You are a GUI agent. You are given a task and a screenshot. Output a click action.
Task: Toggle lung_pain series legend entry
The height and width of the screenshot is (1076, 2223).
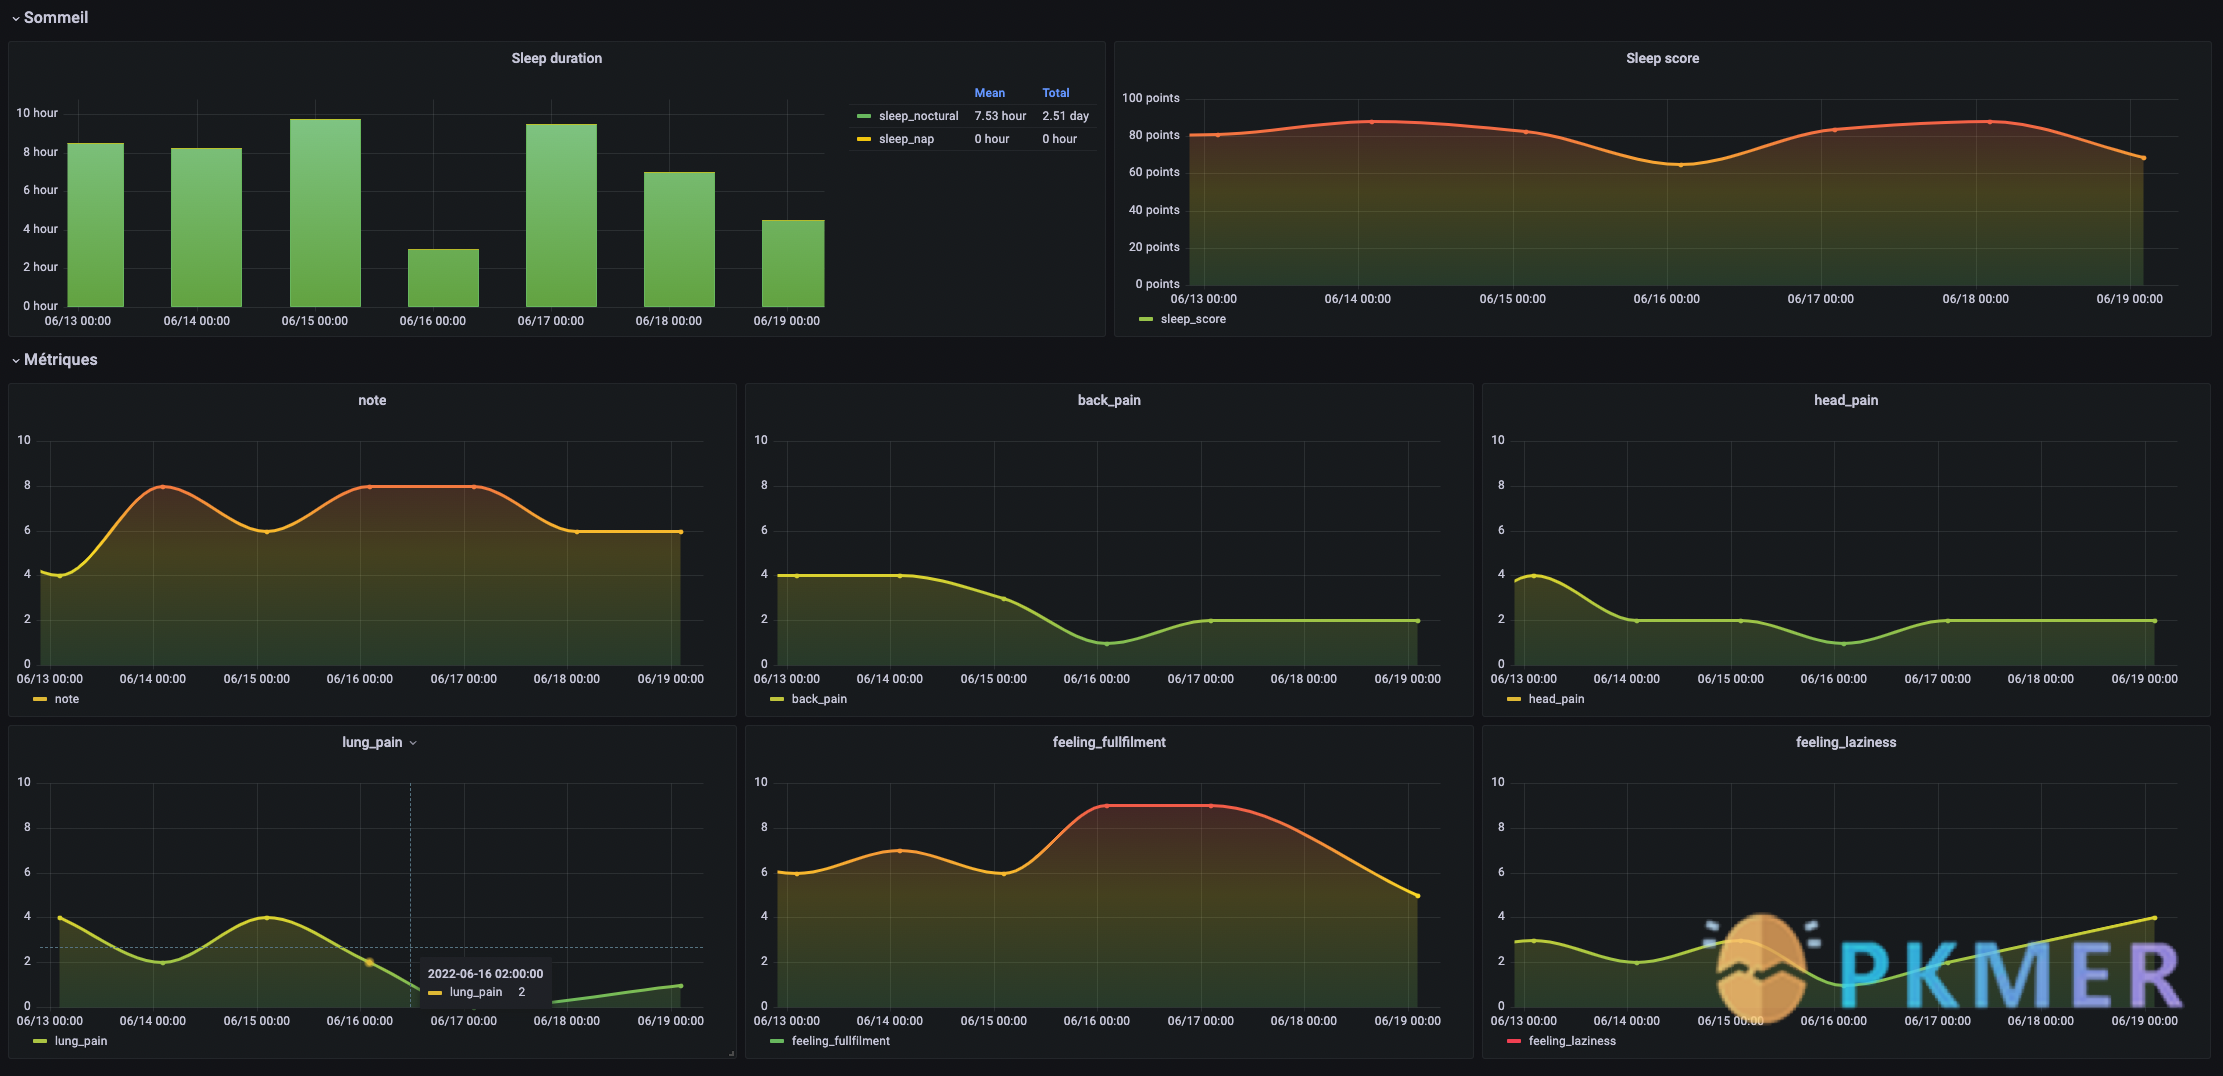tap(81, 1041)
